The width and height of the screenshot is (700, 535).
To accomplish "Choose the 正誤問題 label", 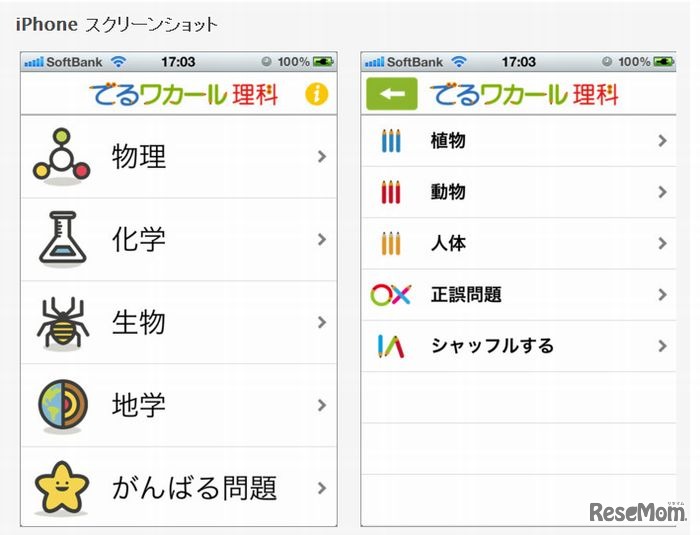I will [466, 295].
